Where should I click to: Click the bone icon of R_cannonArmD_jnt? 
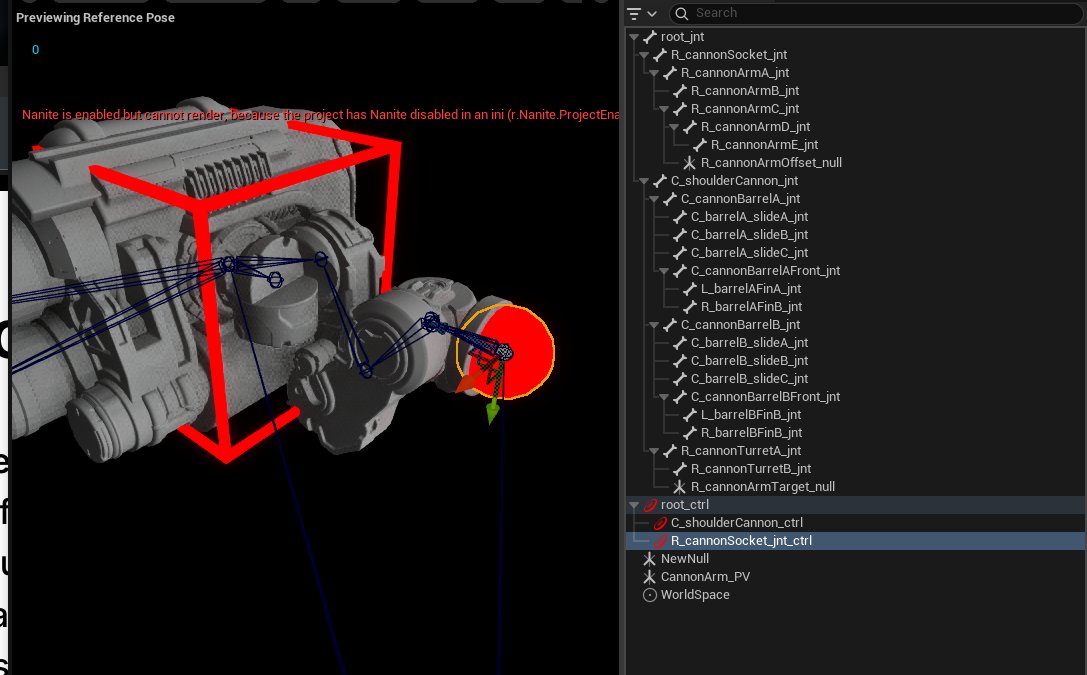pyautogui.click(x=690, y=127)
